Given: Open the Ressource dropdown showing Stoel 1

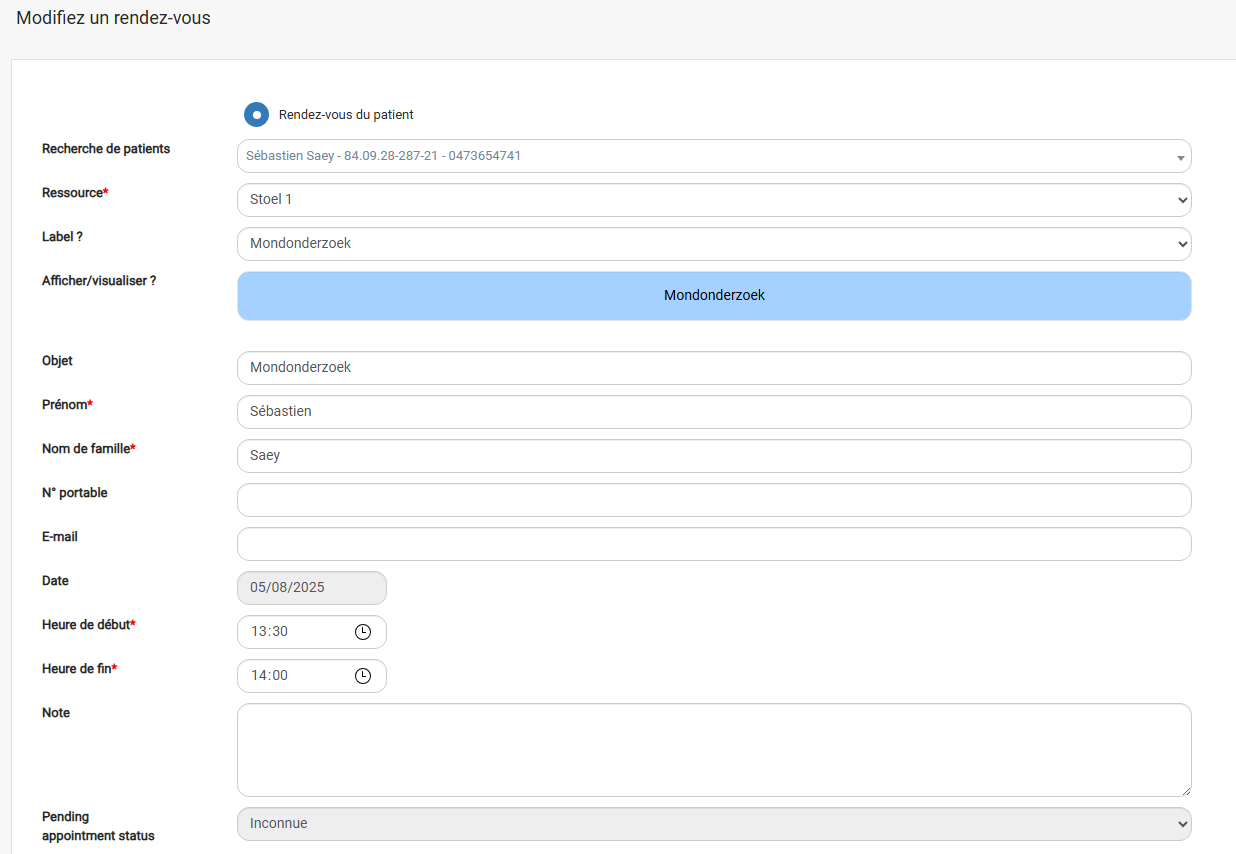Looking at the screenshot, I should coord(713,200).
